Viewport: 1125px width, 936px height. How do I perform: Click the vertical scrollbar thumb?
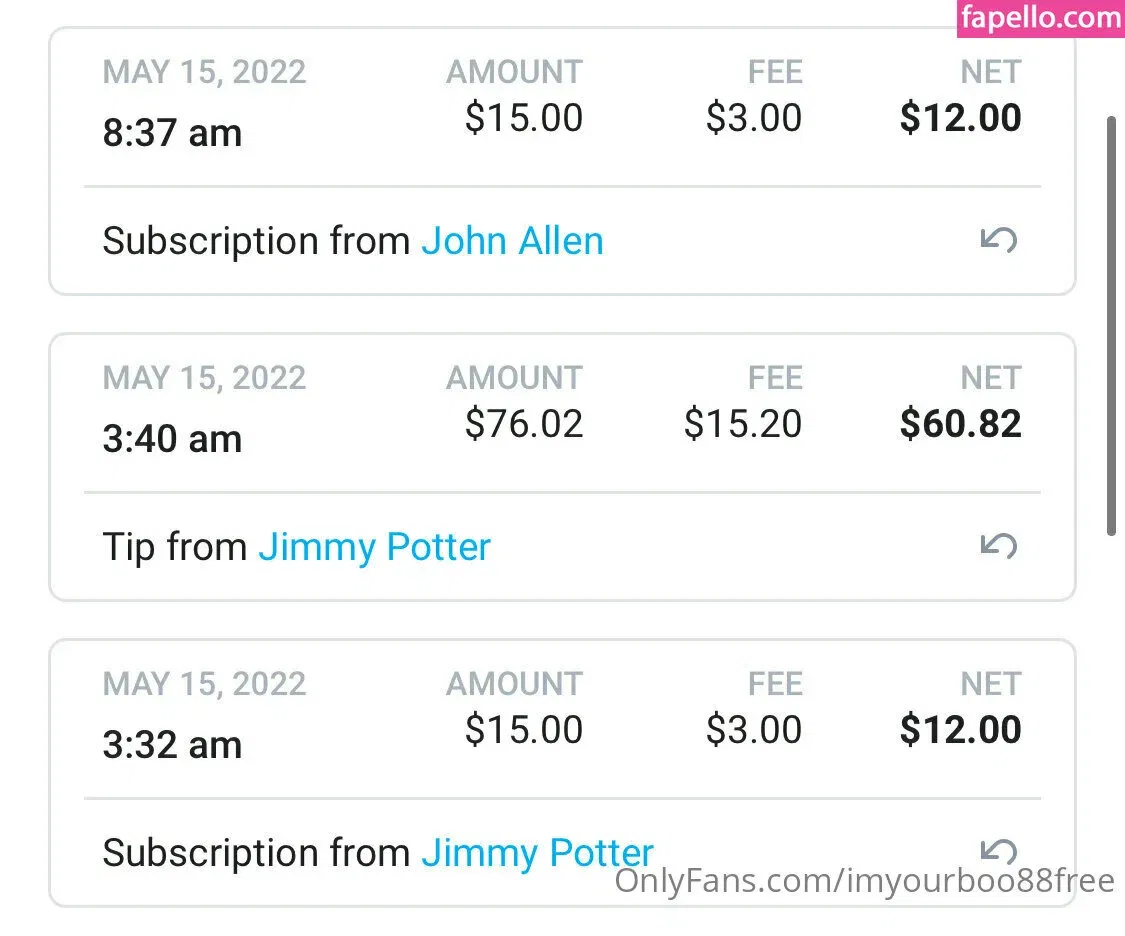click(x=1111, y=325)
